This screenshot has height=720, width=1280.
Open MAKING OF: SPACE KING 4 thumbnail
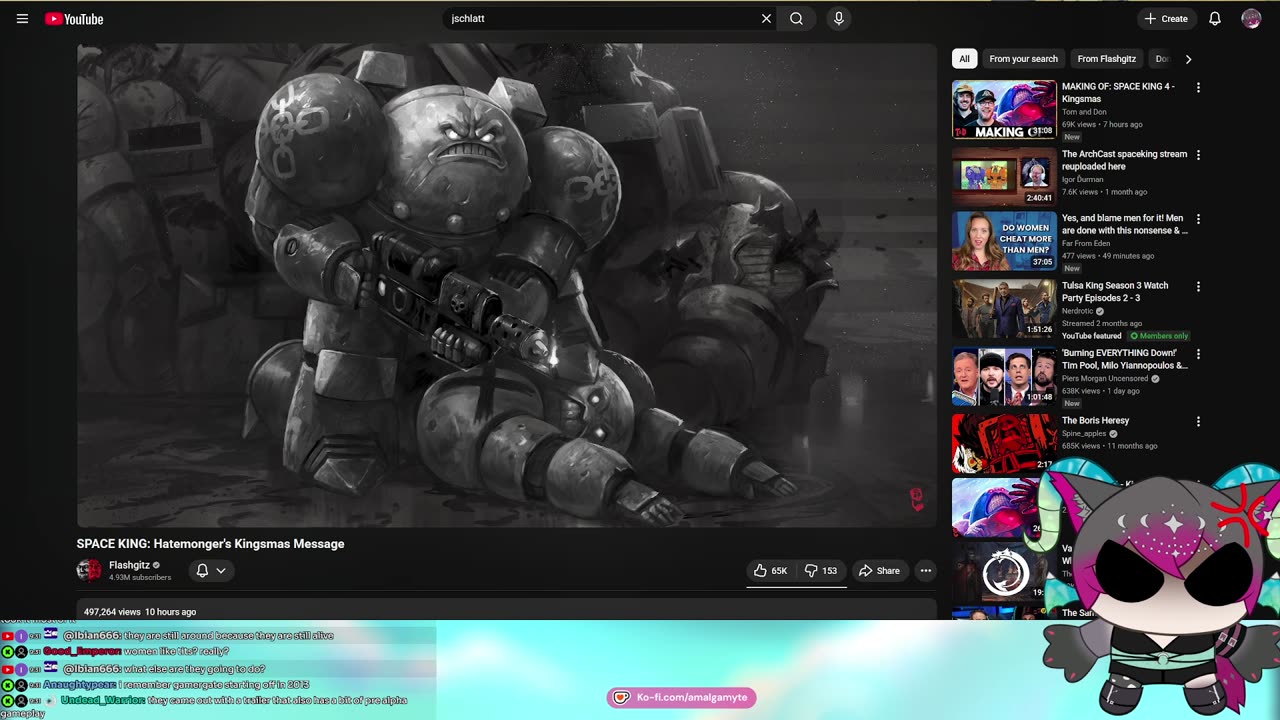point(1004,109)
